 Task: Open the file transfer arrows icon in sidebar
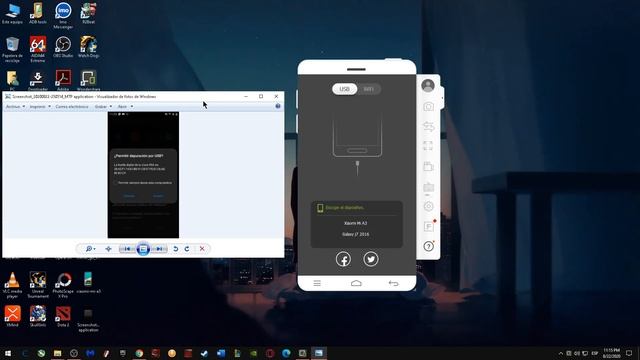pos(428,127)
